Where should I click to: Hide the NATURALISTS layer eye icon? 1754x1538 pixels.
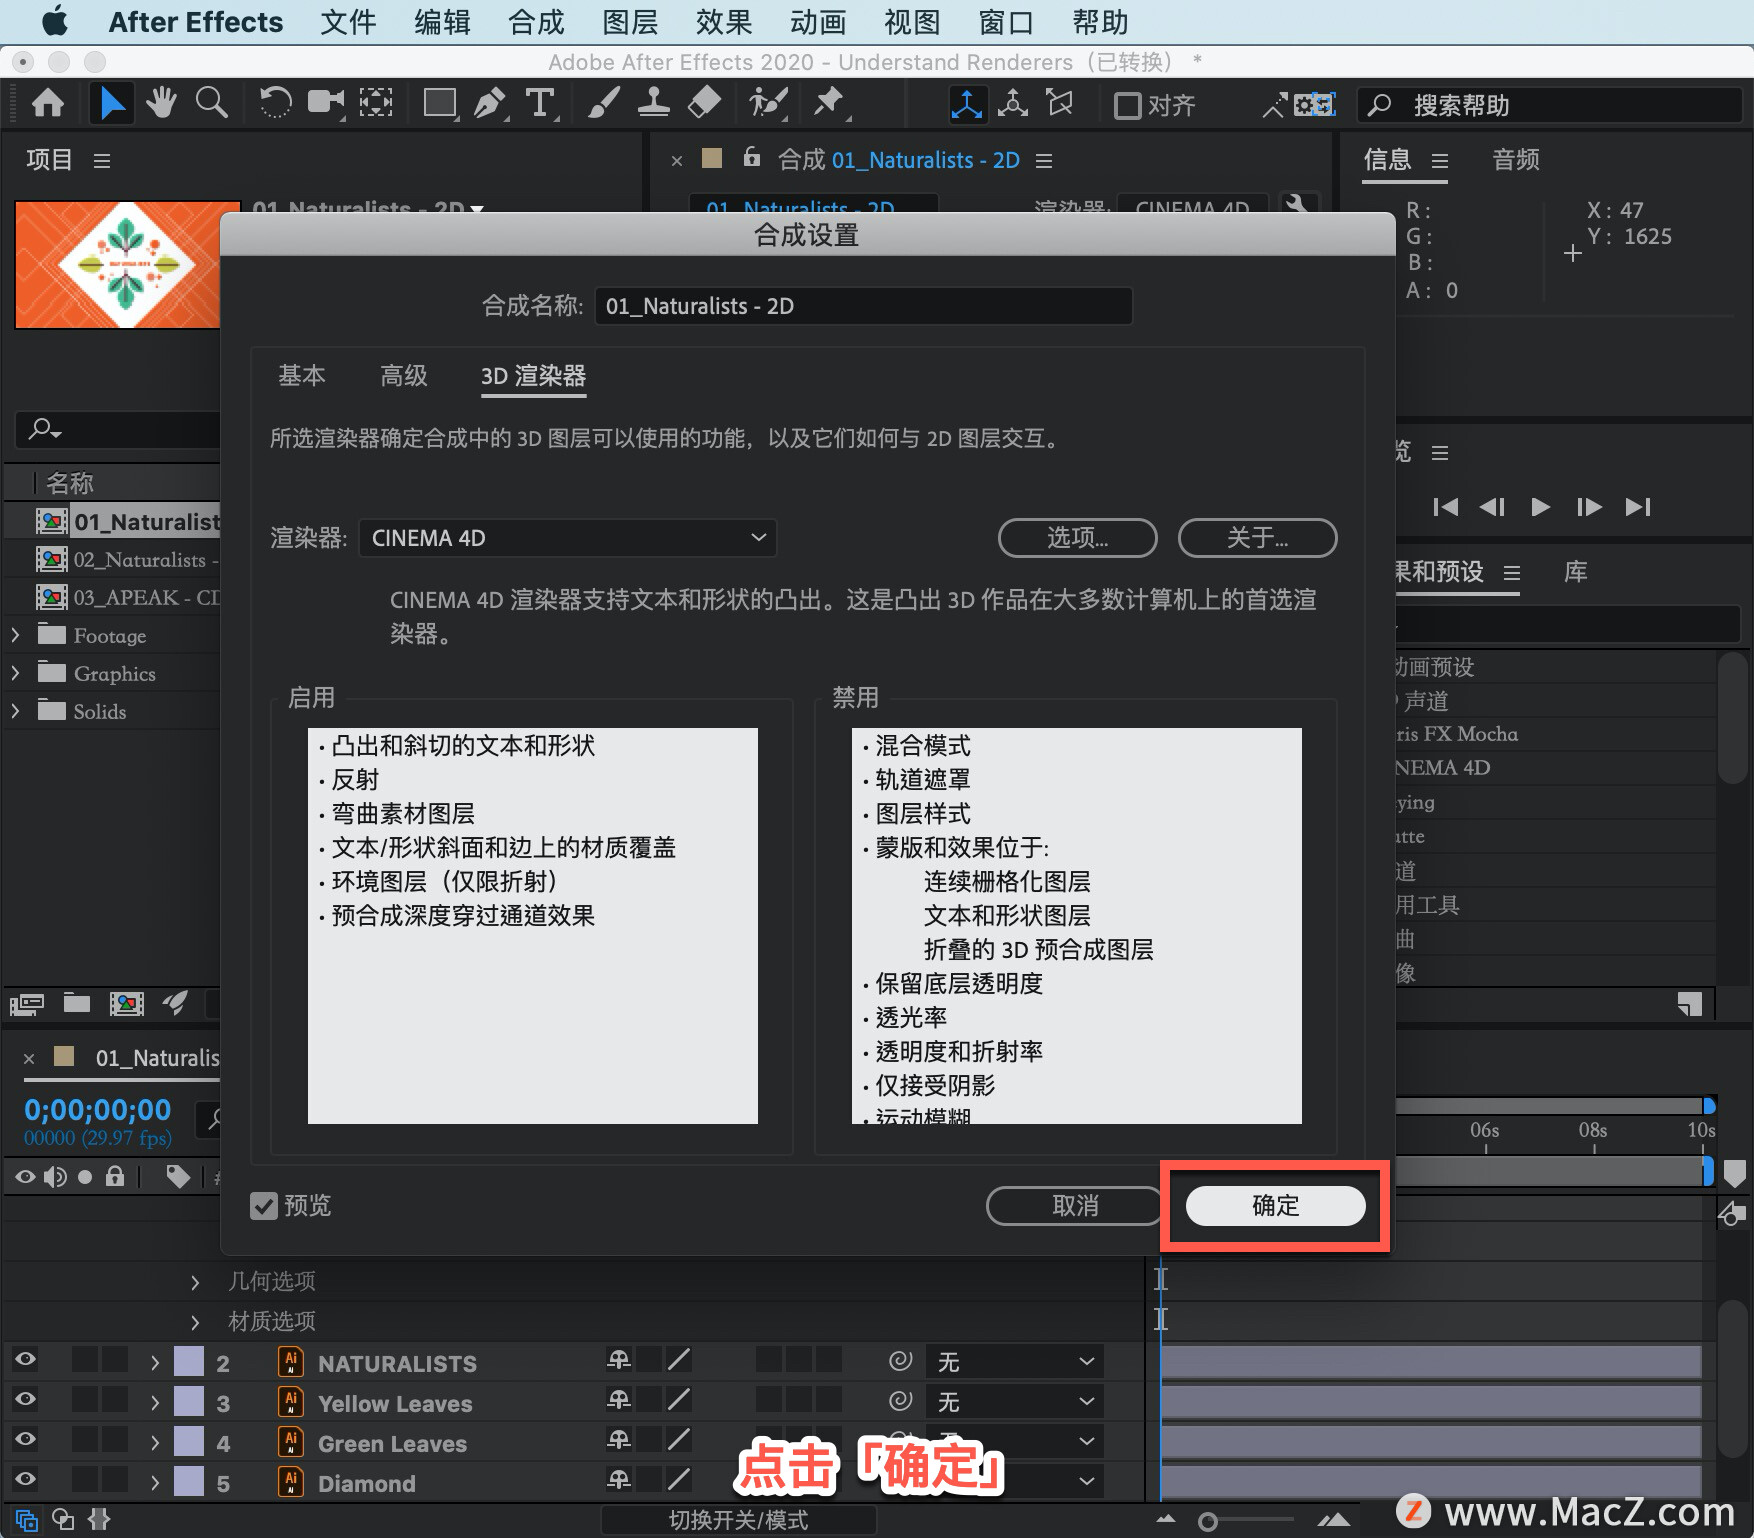[25, 1359]
